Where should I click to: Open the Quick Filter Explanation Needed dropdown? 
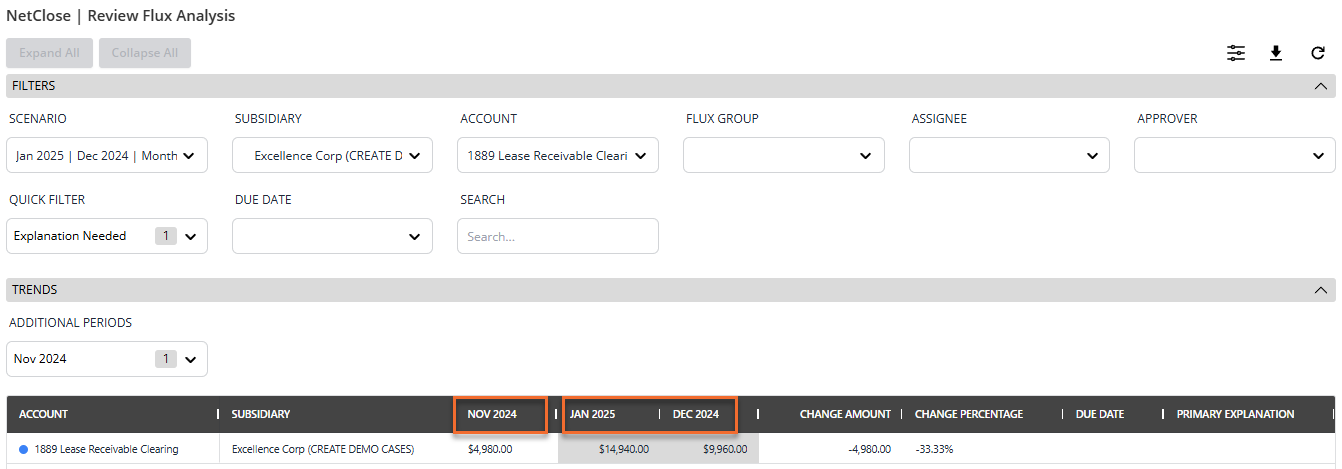[x=107, y=236]
